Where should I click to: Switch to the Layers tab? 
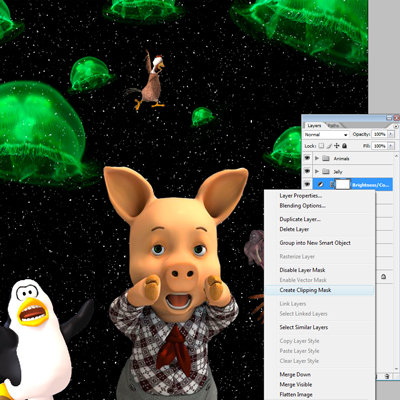point(314,126)
